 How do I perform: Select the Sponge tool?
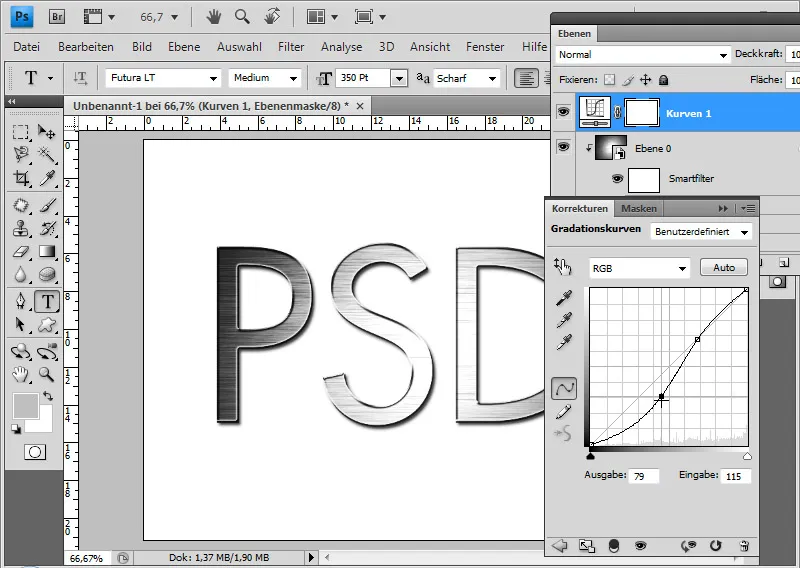(x=47, y=275)
